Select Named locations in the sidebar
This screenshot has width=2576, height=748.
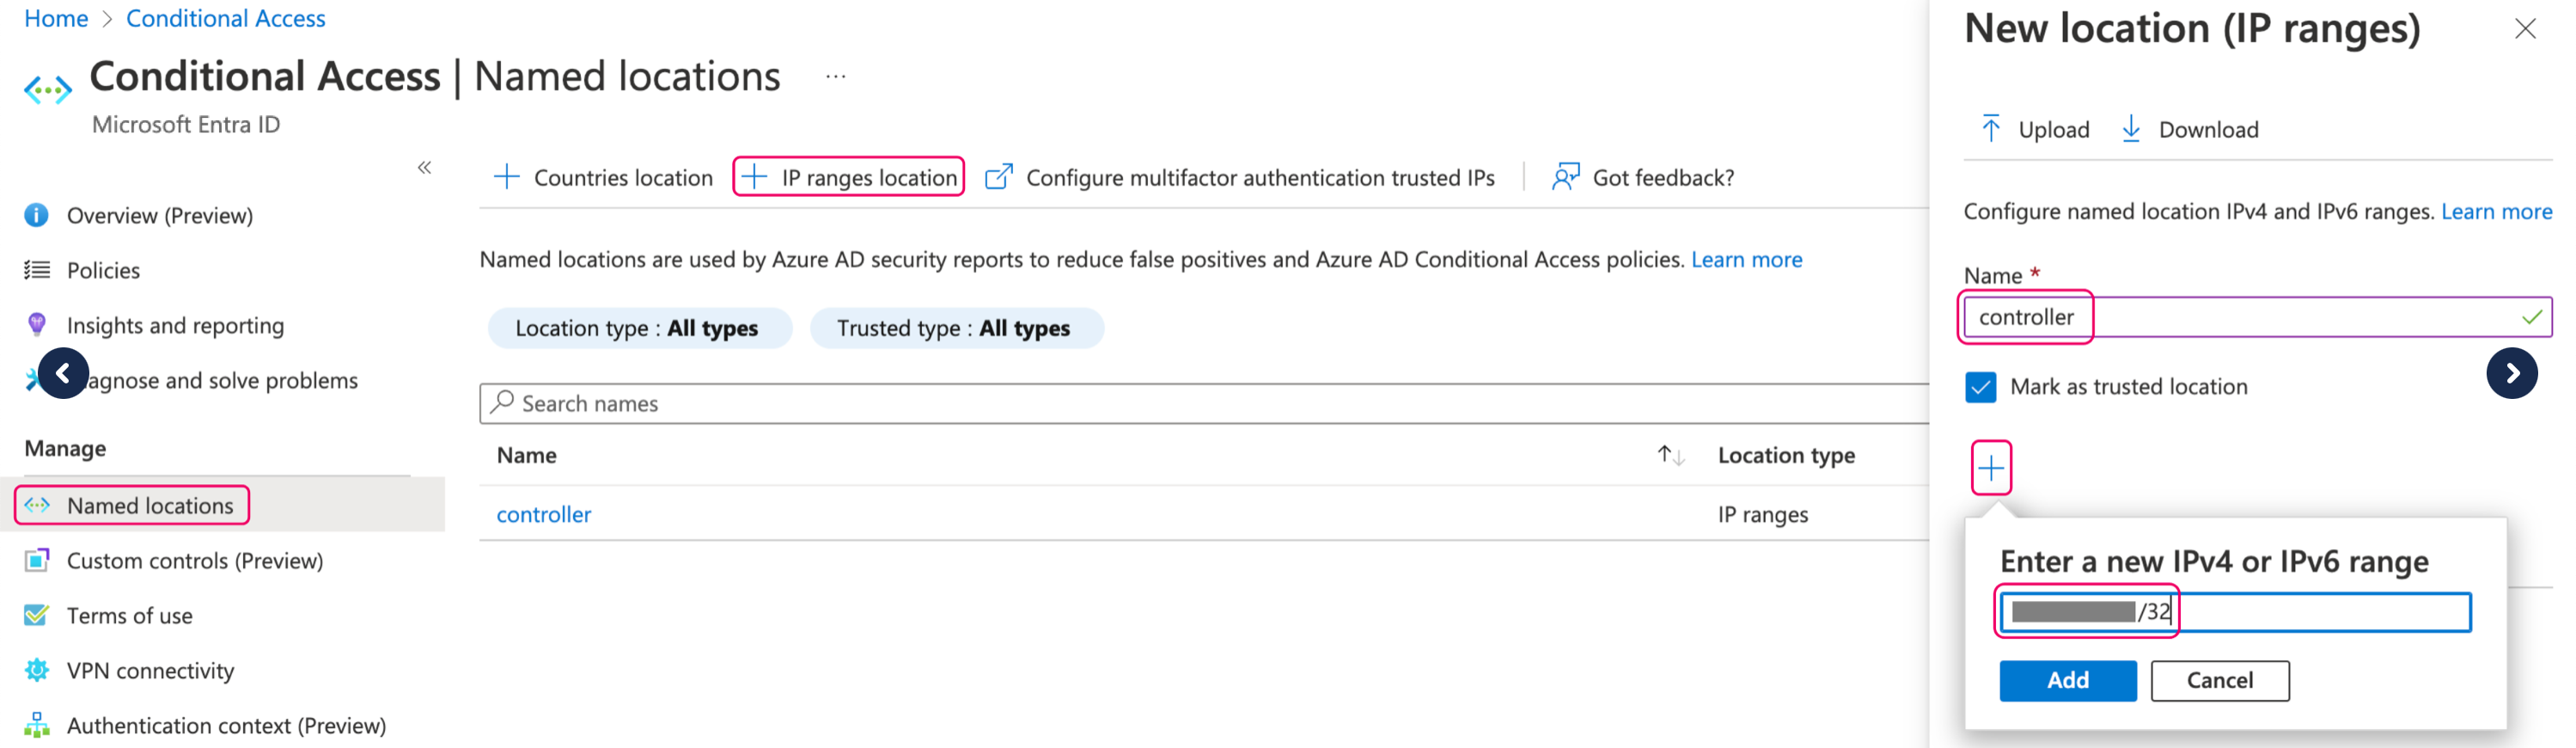150,505
